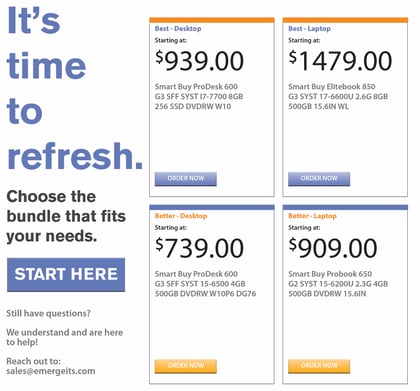Image resolution: width=420 pixels, height=391 pixels.
Task: Click the Elitebook 850 G3 description
Action: (x=338, y=97)
